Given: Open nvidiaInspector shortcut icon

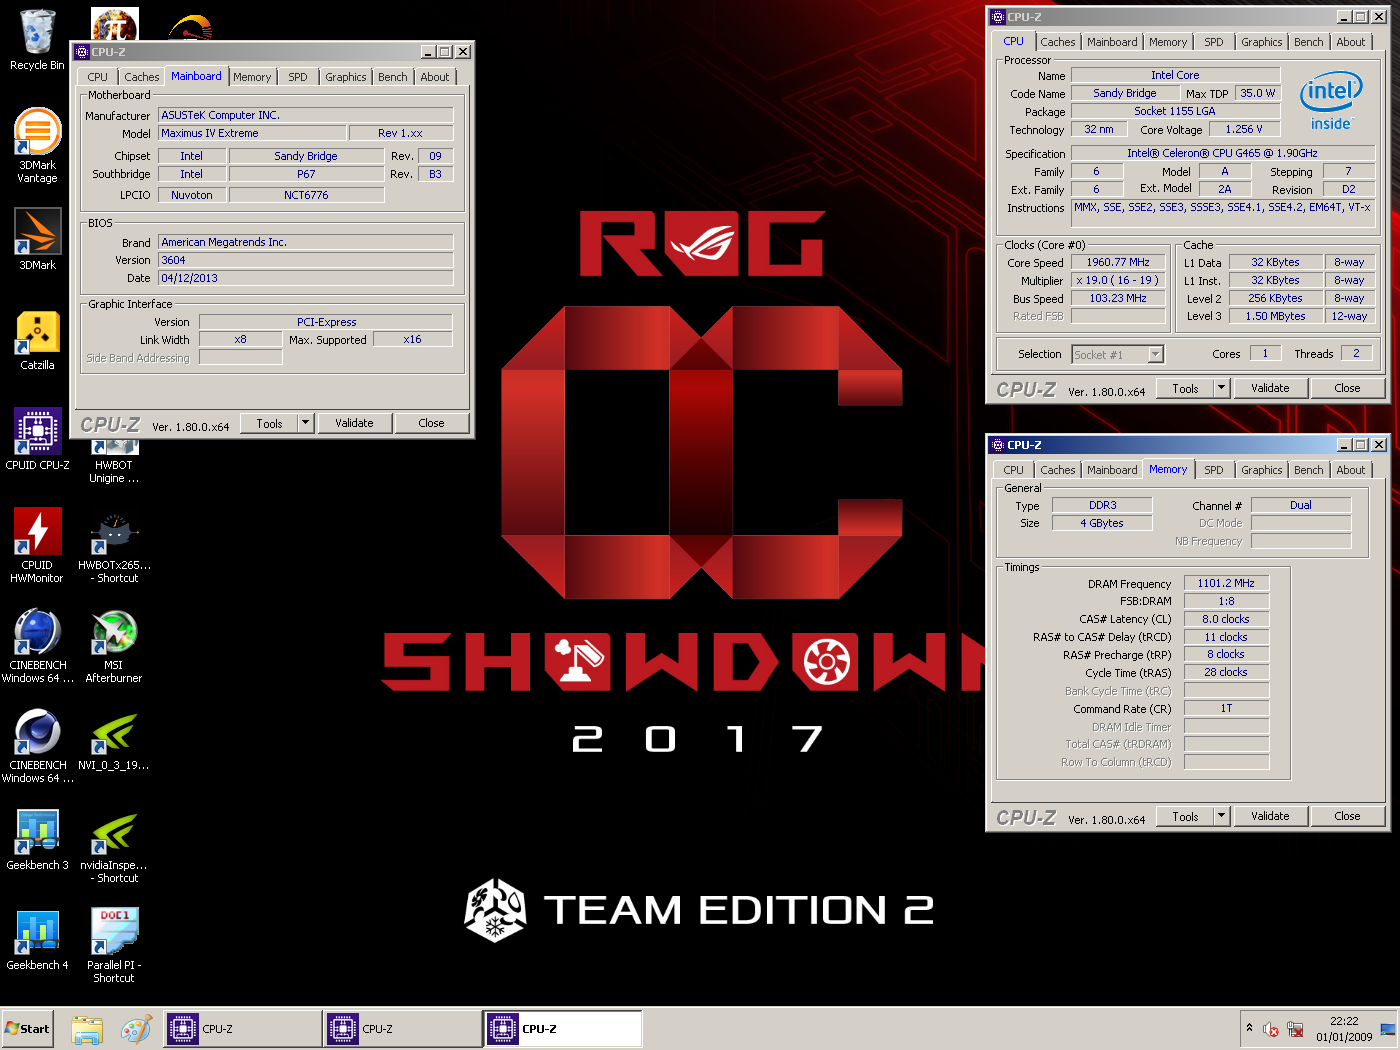Looking at the screenshot, I should tap(114, 845).
